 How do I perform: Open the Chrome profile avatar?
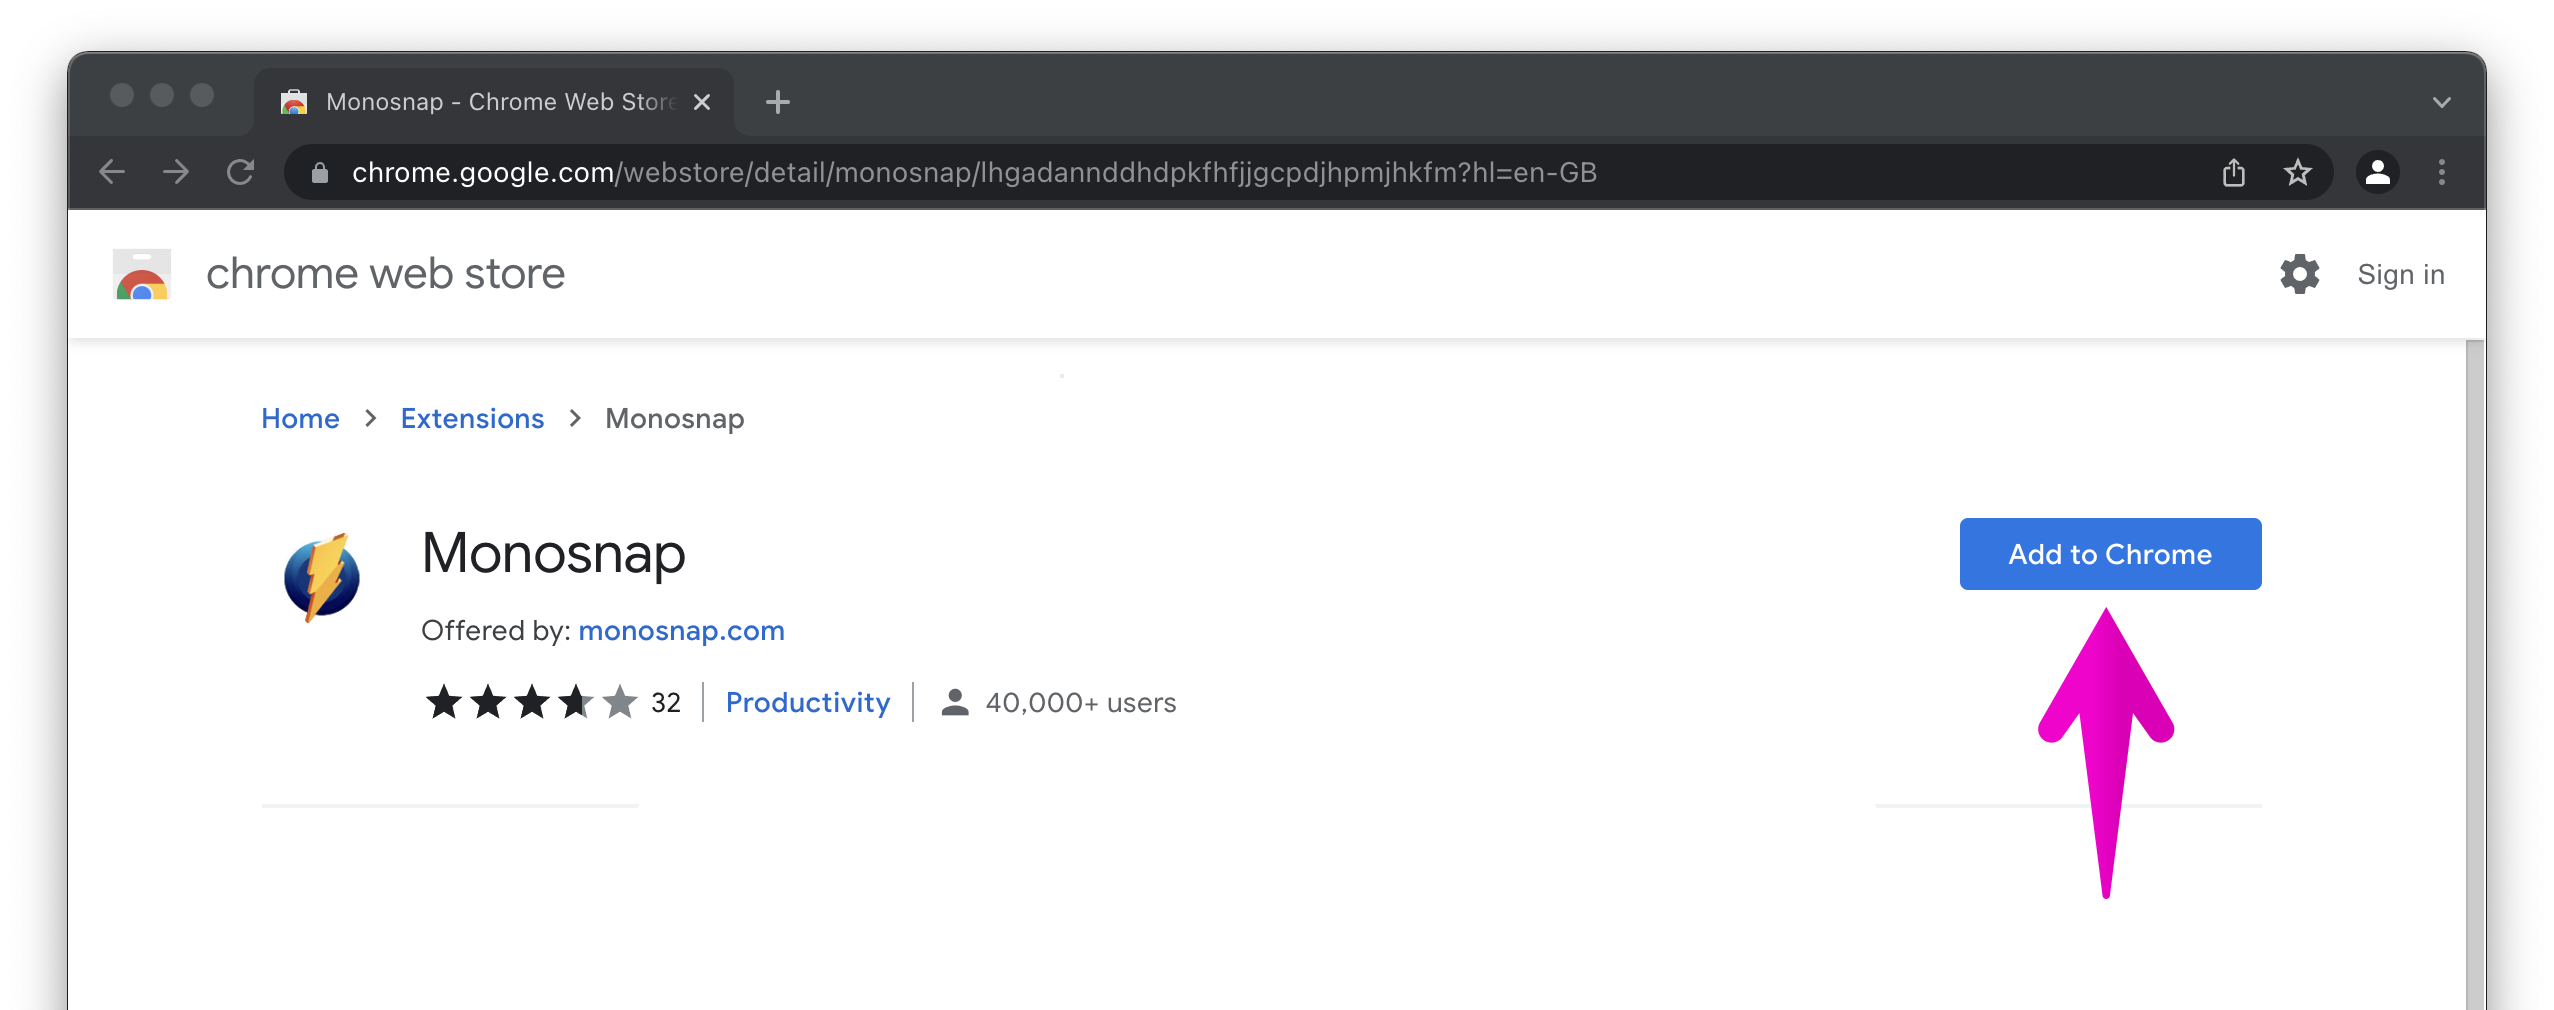coord(2377,172)
